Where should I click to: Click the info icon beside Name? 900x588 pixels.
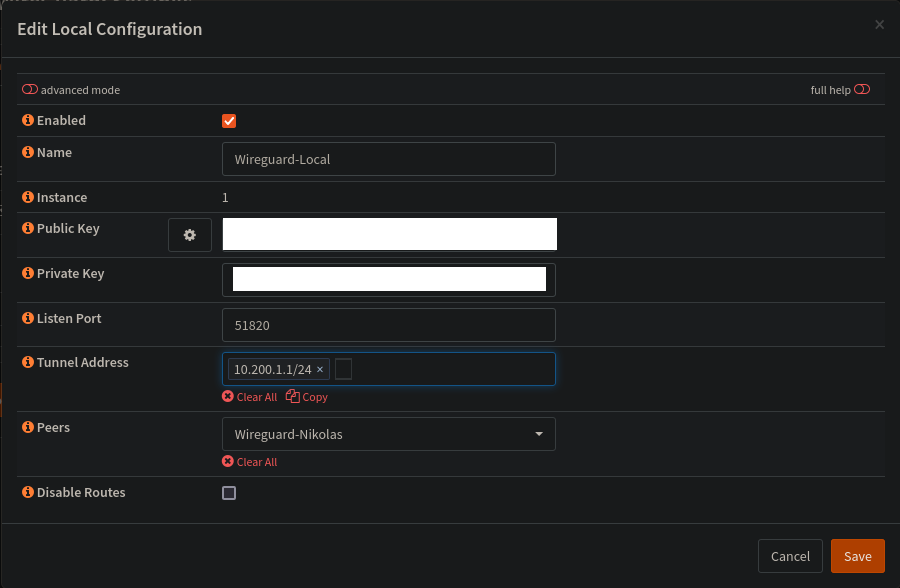[x=28, y=153]
